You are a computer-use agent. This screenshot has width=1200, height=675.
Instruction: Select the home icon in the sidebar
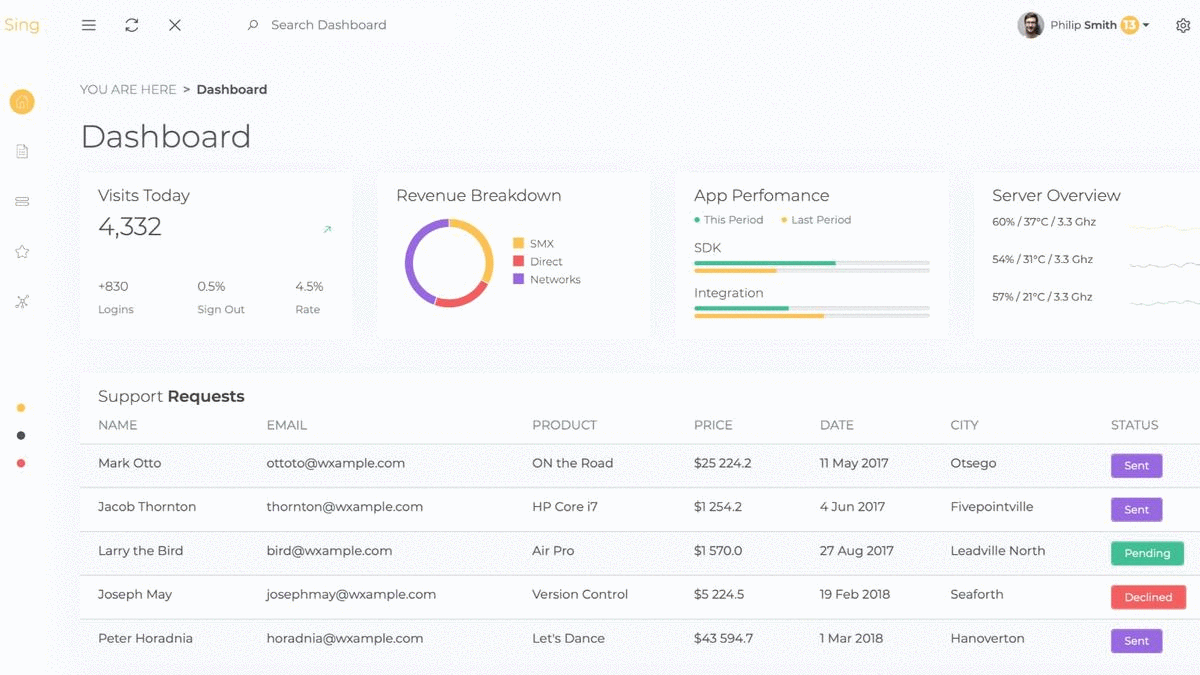click(21, 101)
